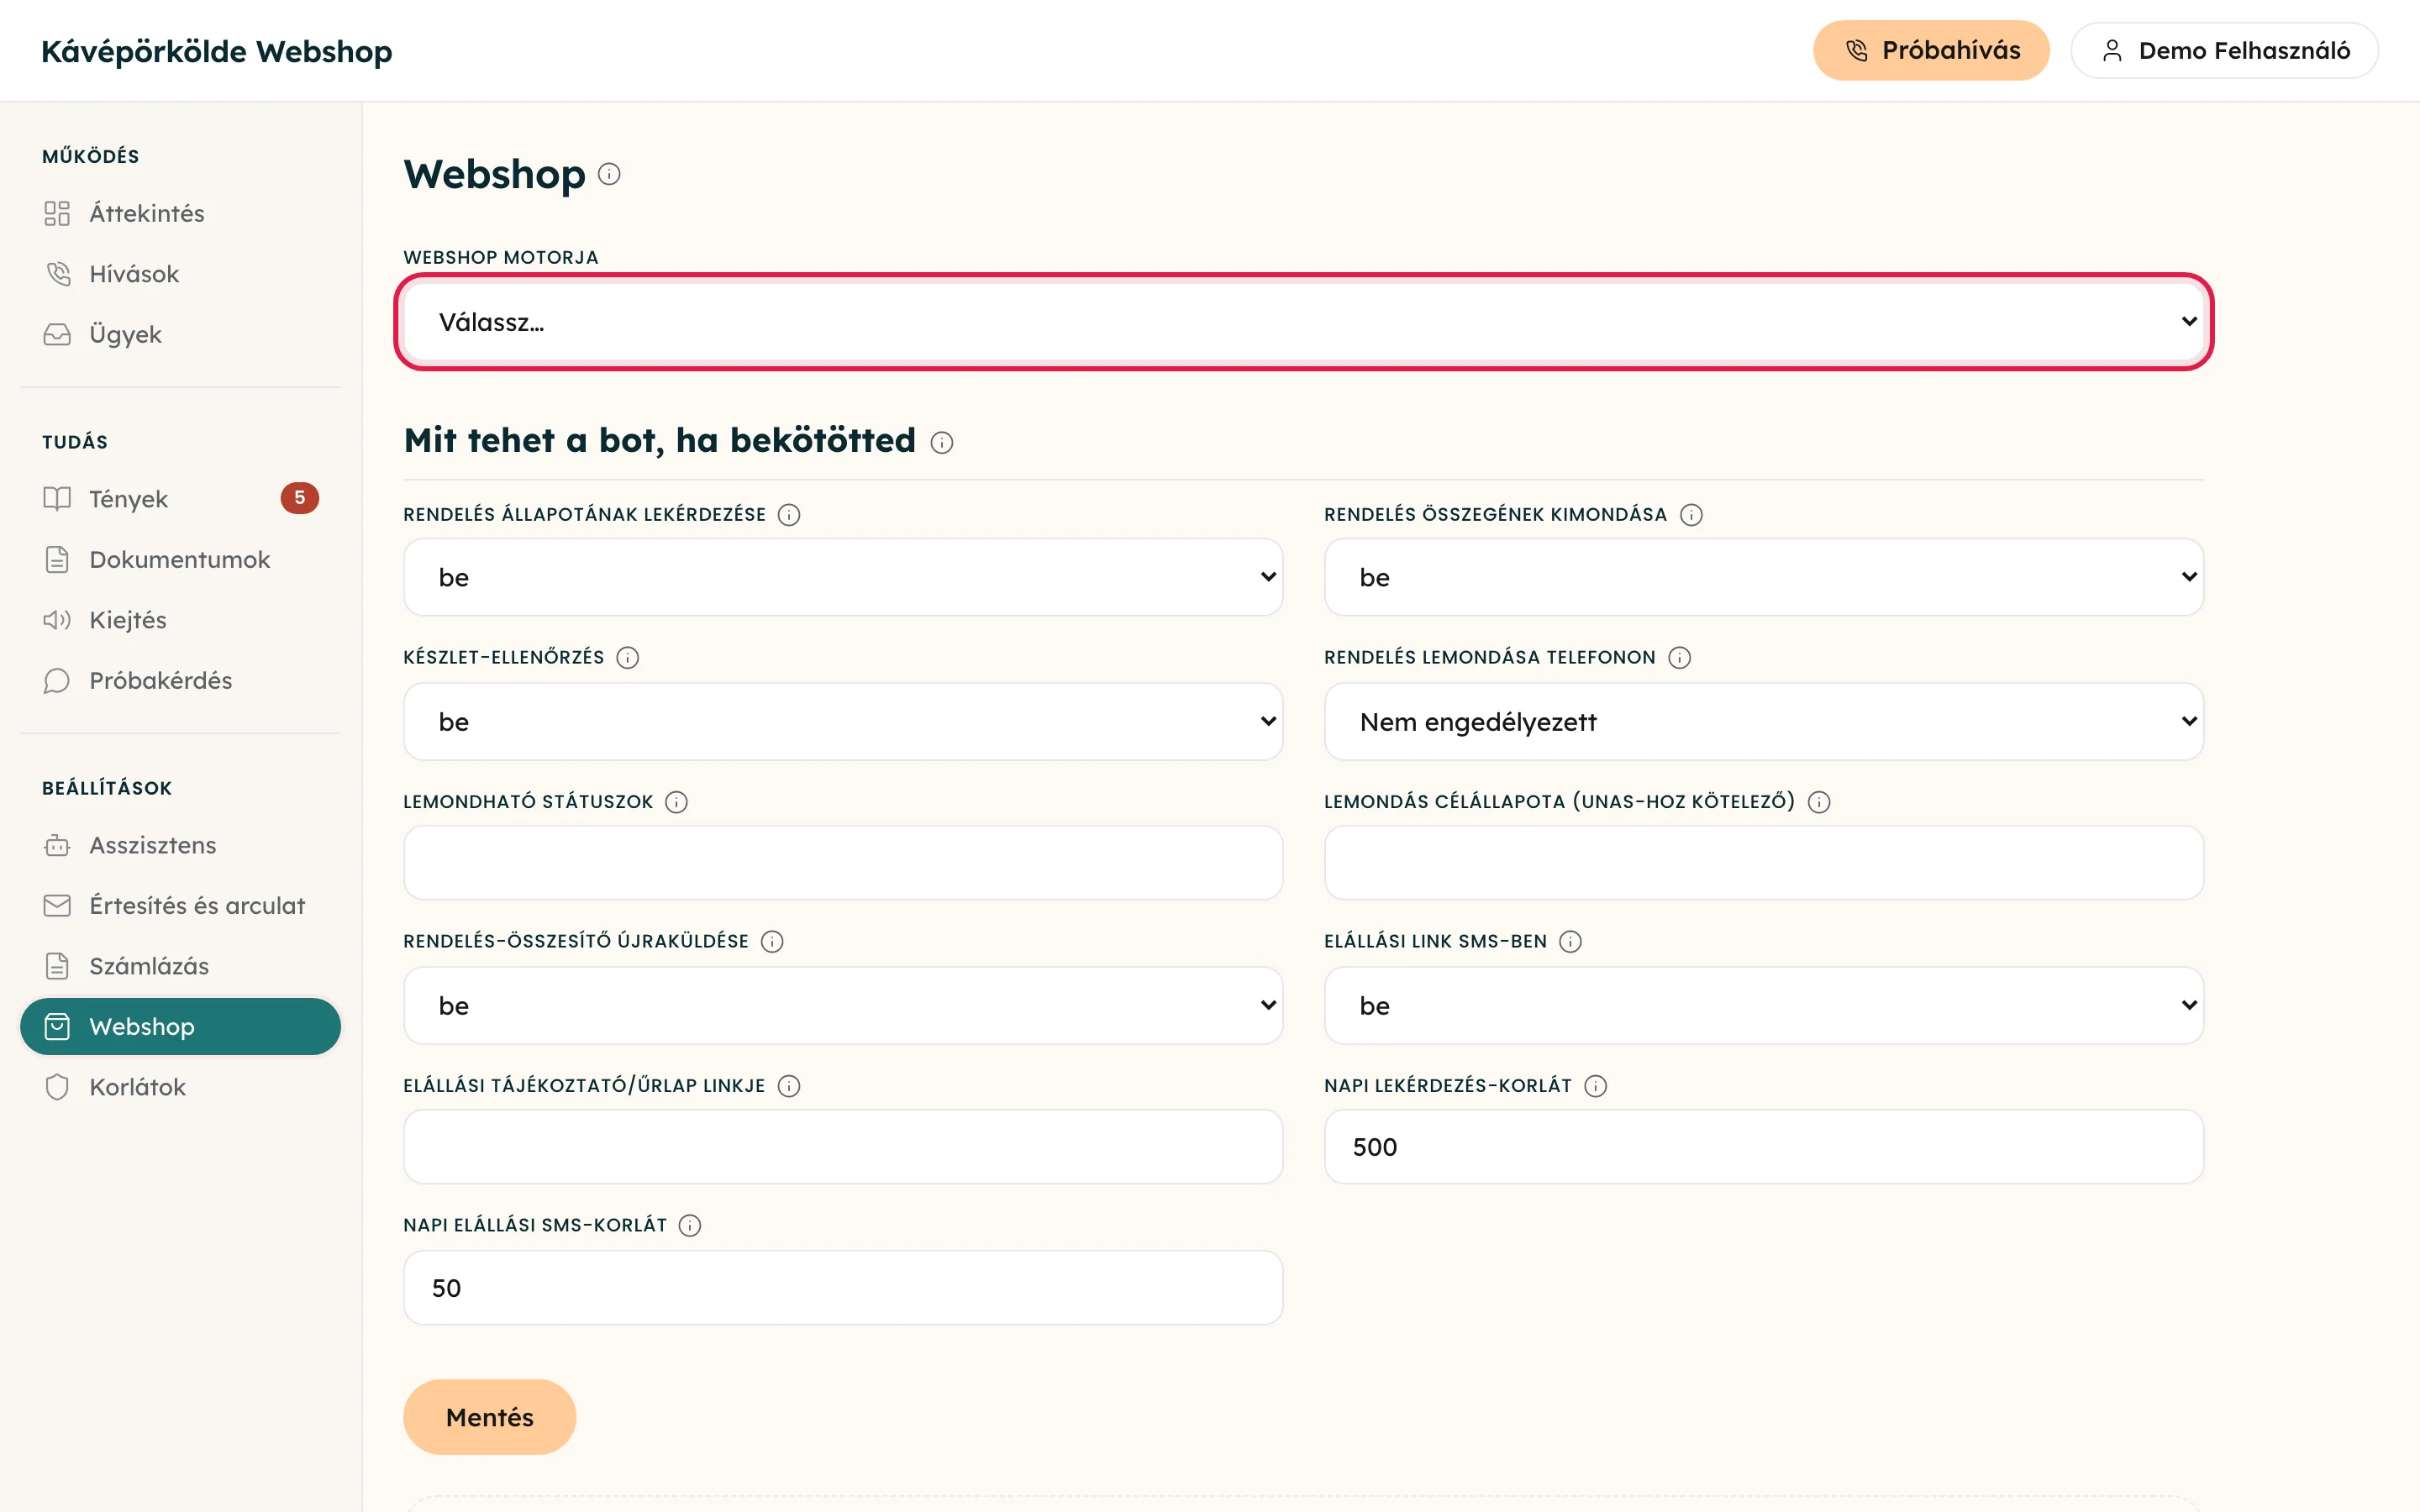Open Hívások in the sidebar
Screen dimensions: 2420x1512
point(180,274)
